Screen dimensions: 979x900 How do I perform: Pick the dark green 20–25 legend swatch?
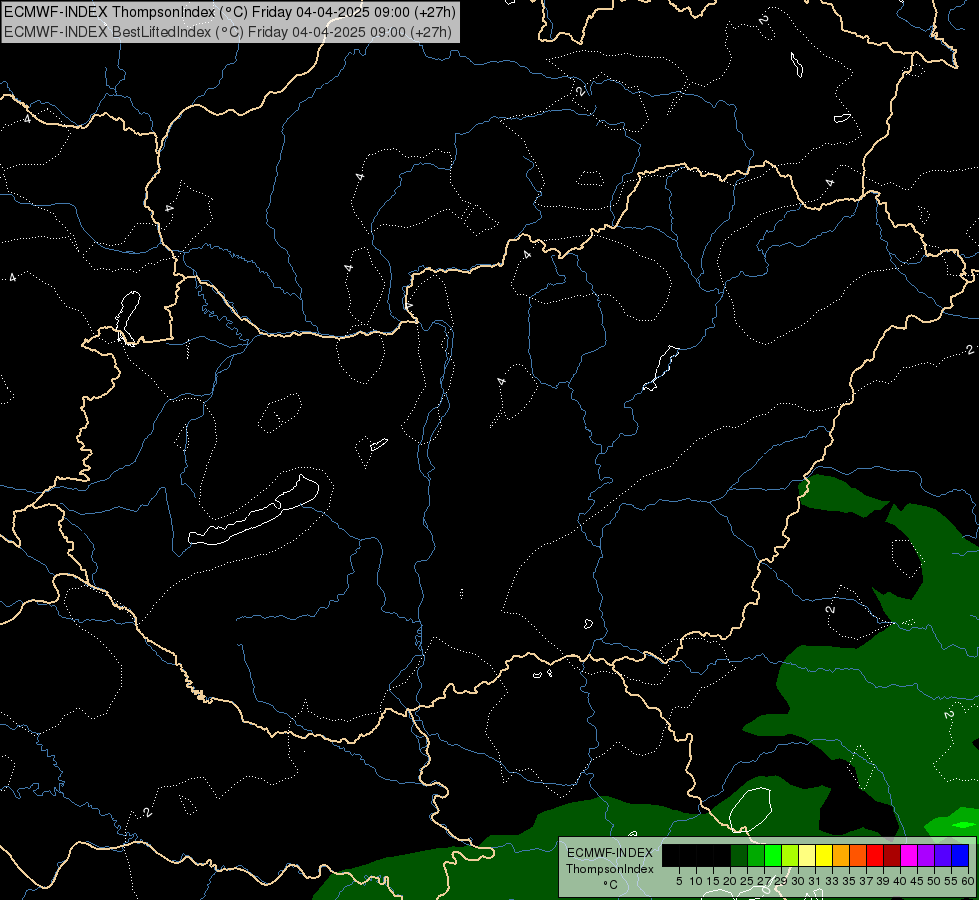pyautogui.click(x=739, y=855)
